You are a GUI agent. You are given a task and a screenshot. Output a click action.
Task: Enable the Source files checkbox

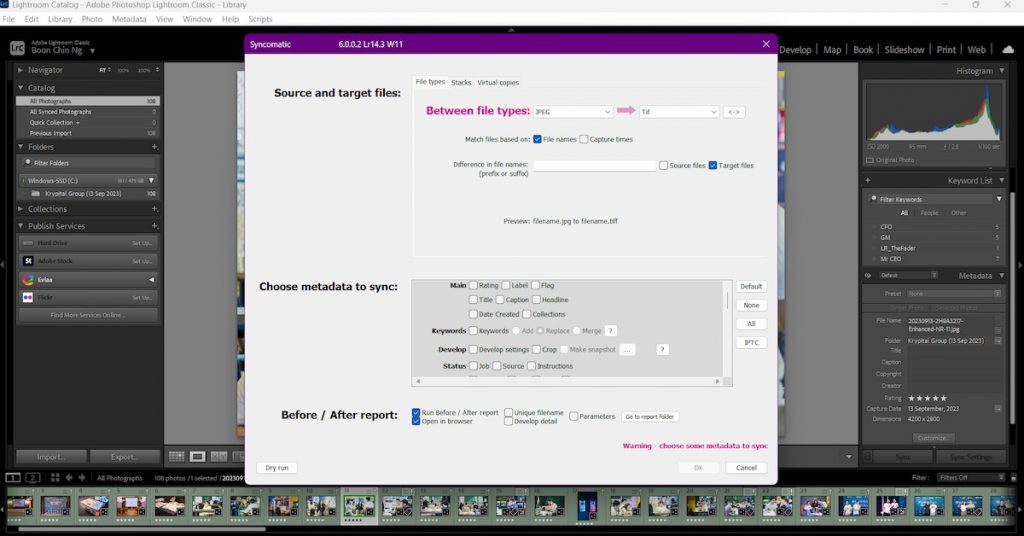coord(664,165)
